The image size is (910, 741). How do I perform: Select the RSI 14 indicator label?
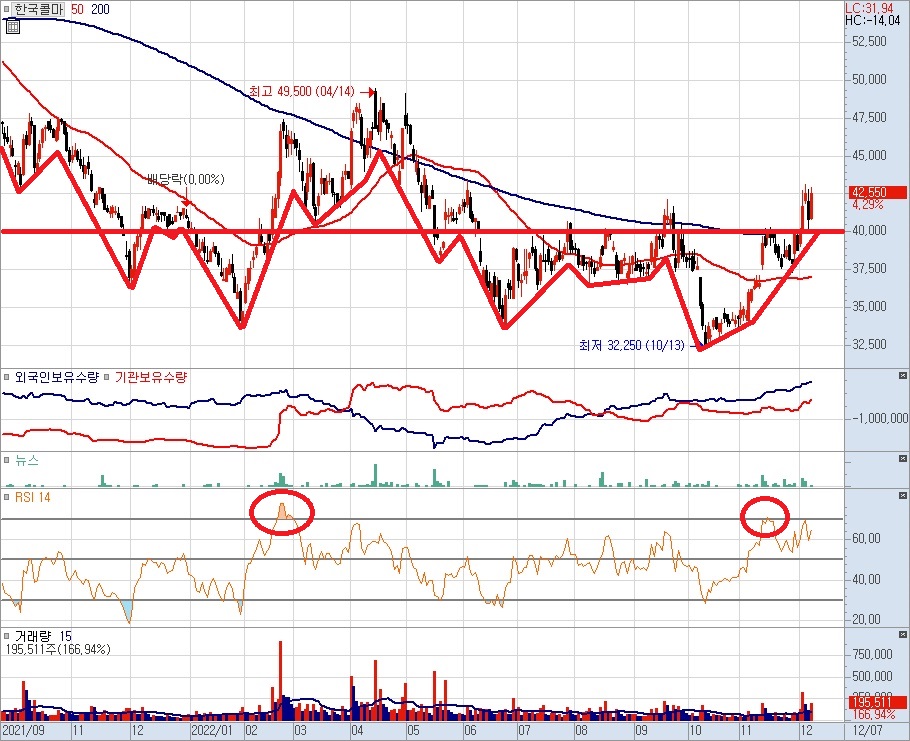coord(32,497)
